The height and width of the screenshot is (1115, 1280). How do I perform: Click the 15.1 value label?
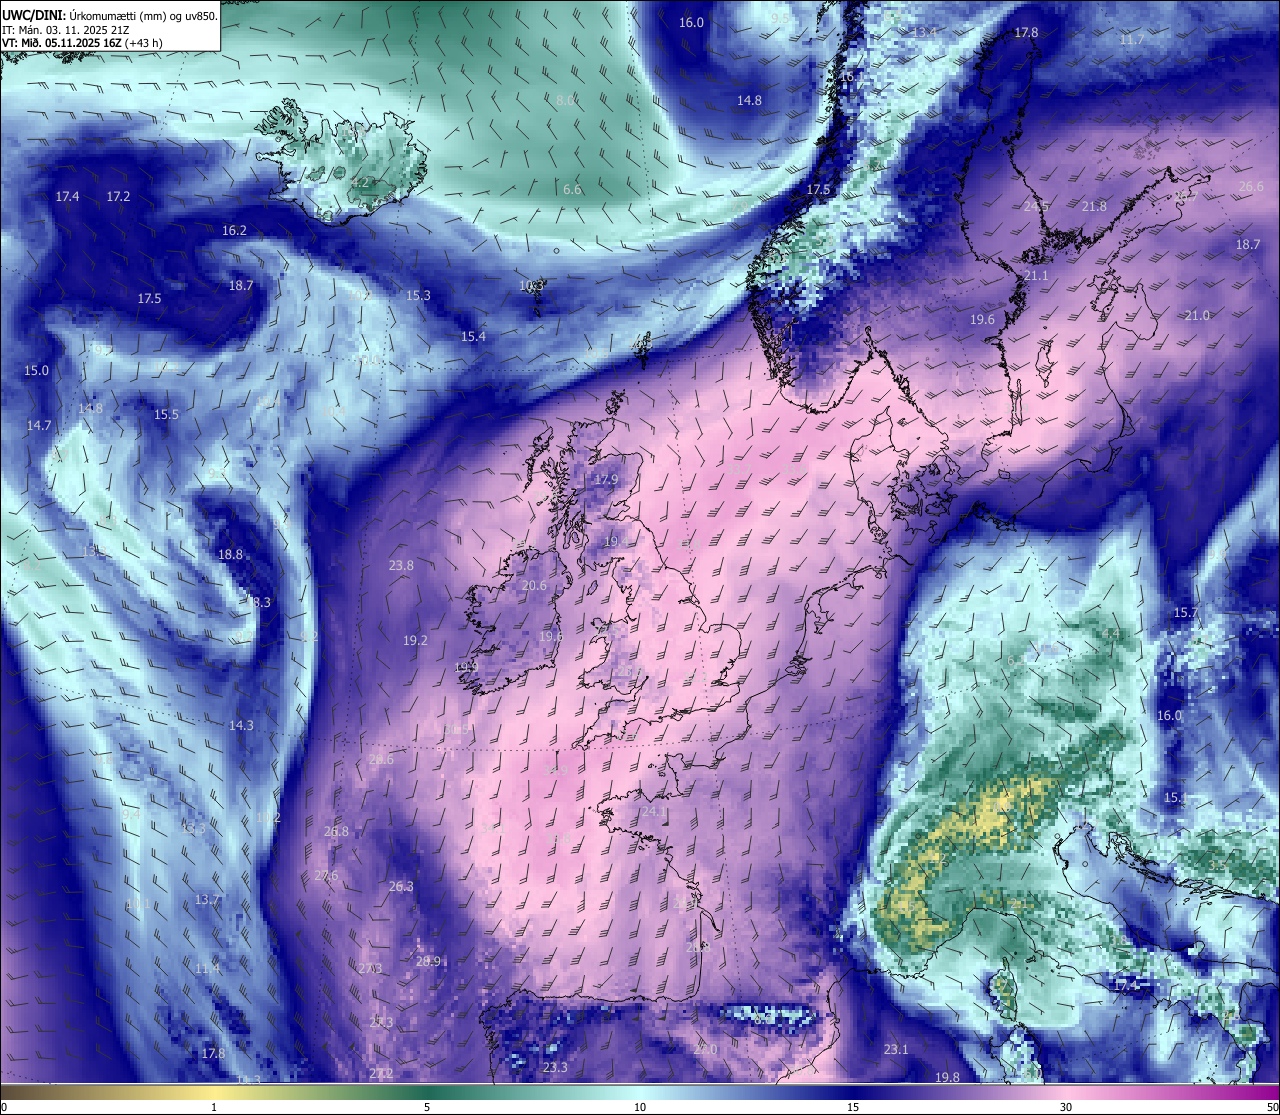1175,798
